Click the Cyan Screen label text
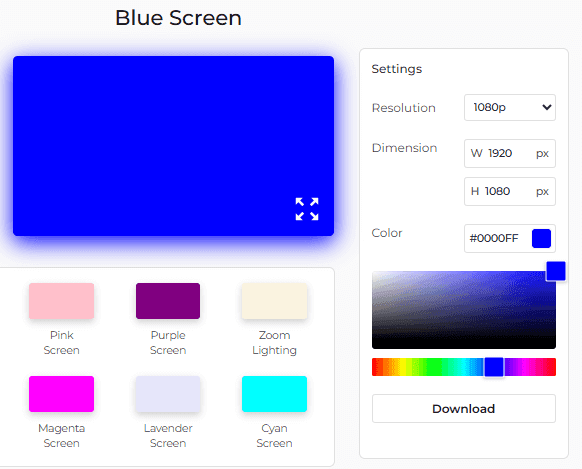582x469 pixels. pos(274,436)
